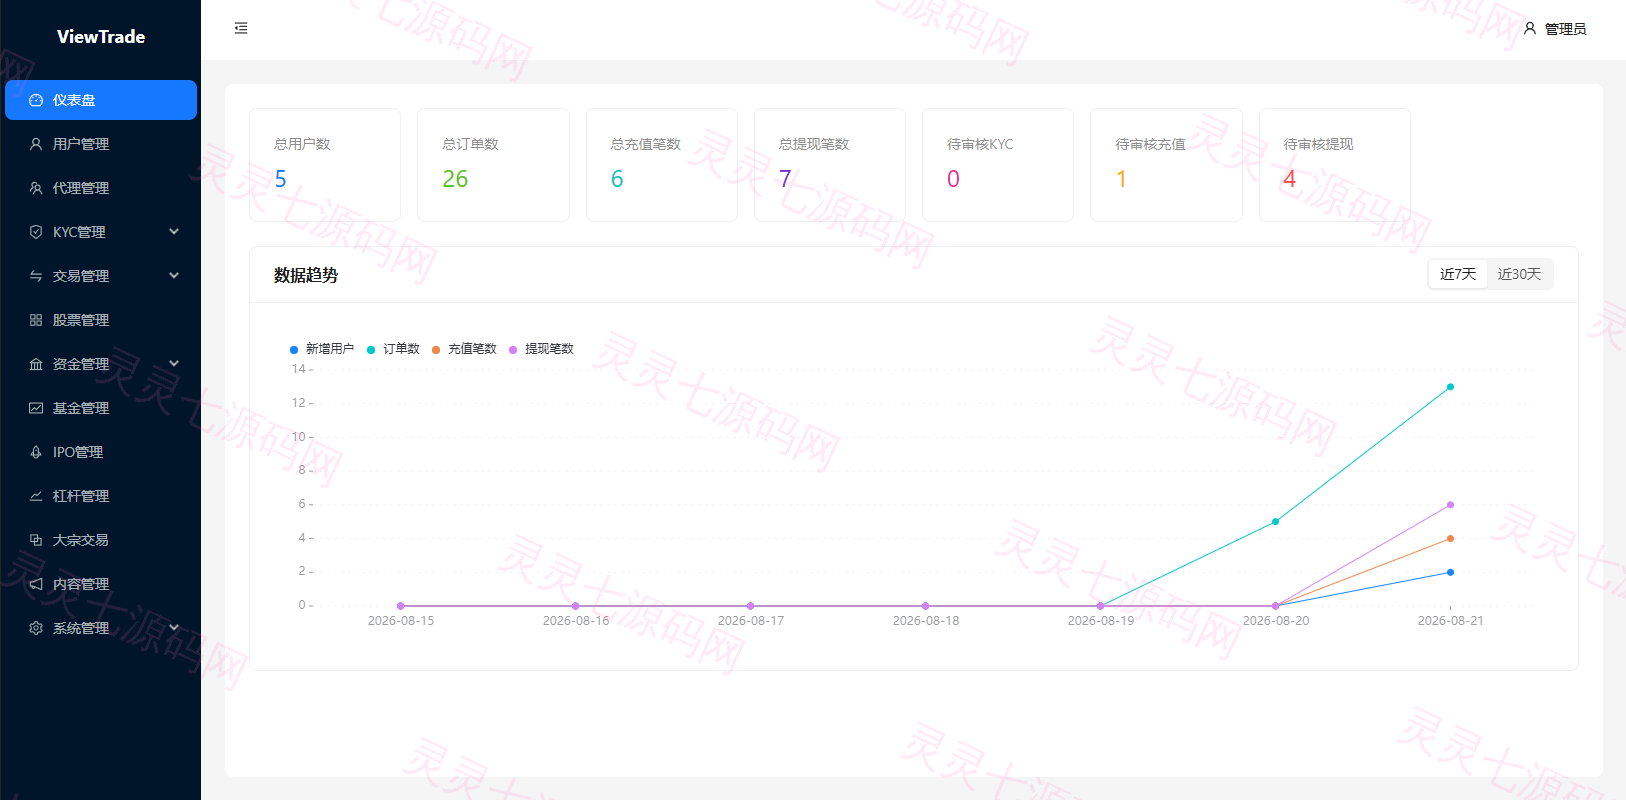Click the 订单数 data point on 2026-08-20
The height and width of the screenshot is (800, 1626).
coord(1275,522)
